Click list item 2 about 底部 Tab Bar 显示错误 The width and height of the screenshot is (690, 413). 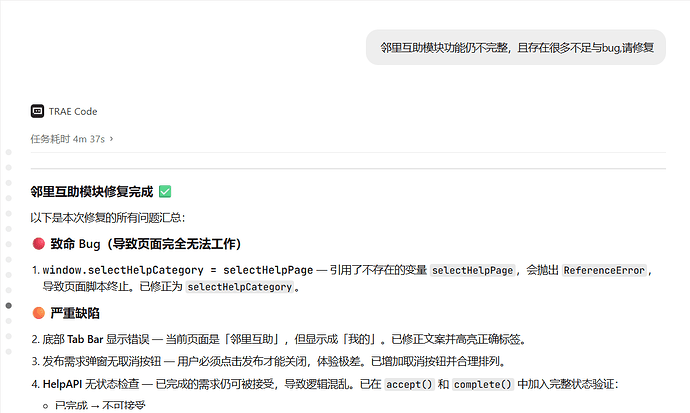279,340
